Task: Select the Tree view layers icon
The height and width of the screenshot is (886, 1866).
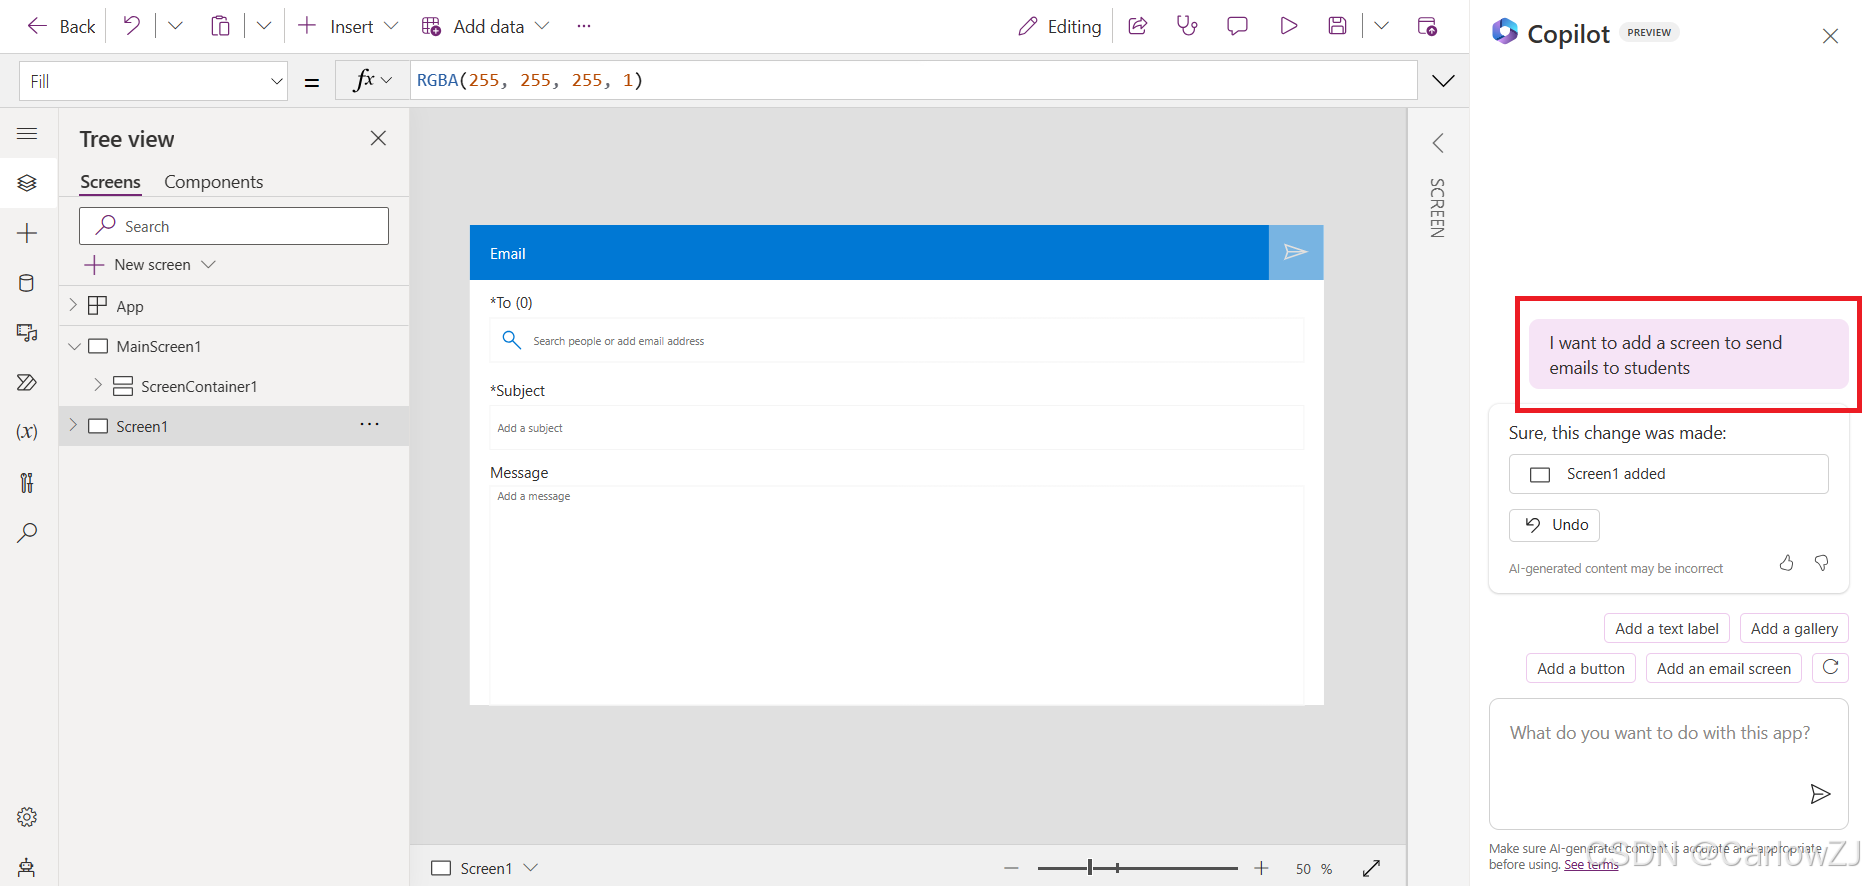Action: pyautogui.click(x=27, y=183)
